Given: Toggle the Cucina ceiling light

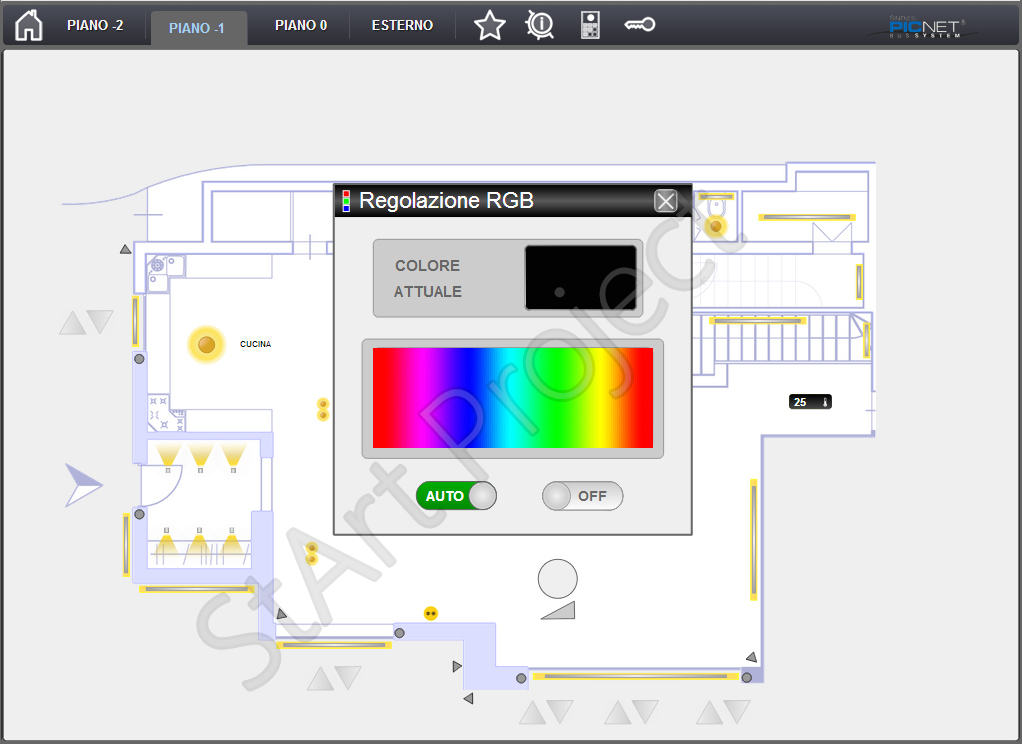Looking at the screenshot, I should 206,345.
